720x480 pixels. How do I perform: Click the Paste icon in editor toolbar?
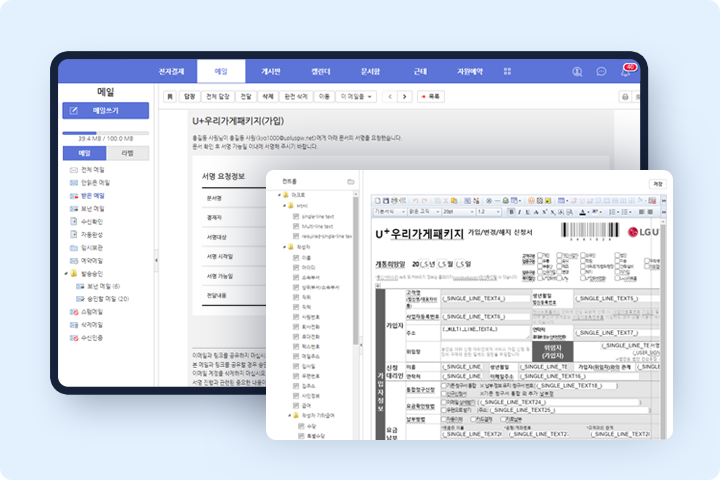(454, 201)
